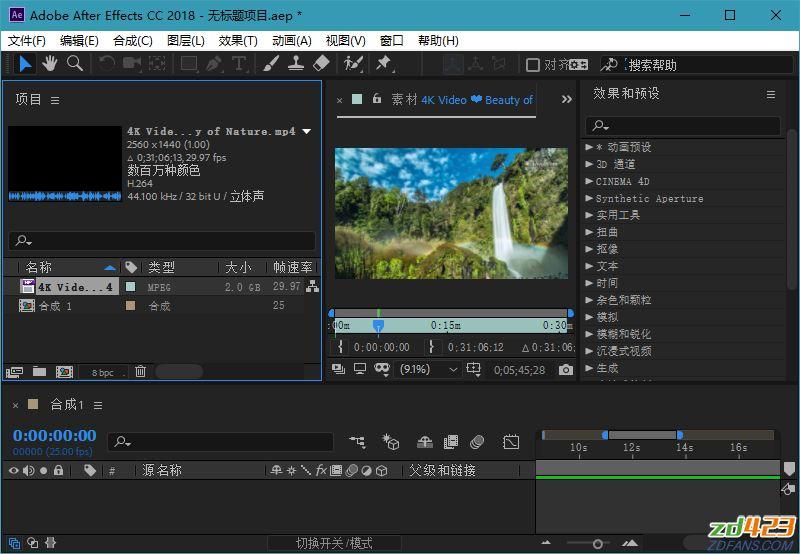The image size is (800, 554).
Task: Expand the 动画预设 effects category
Action: [589, 147]
